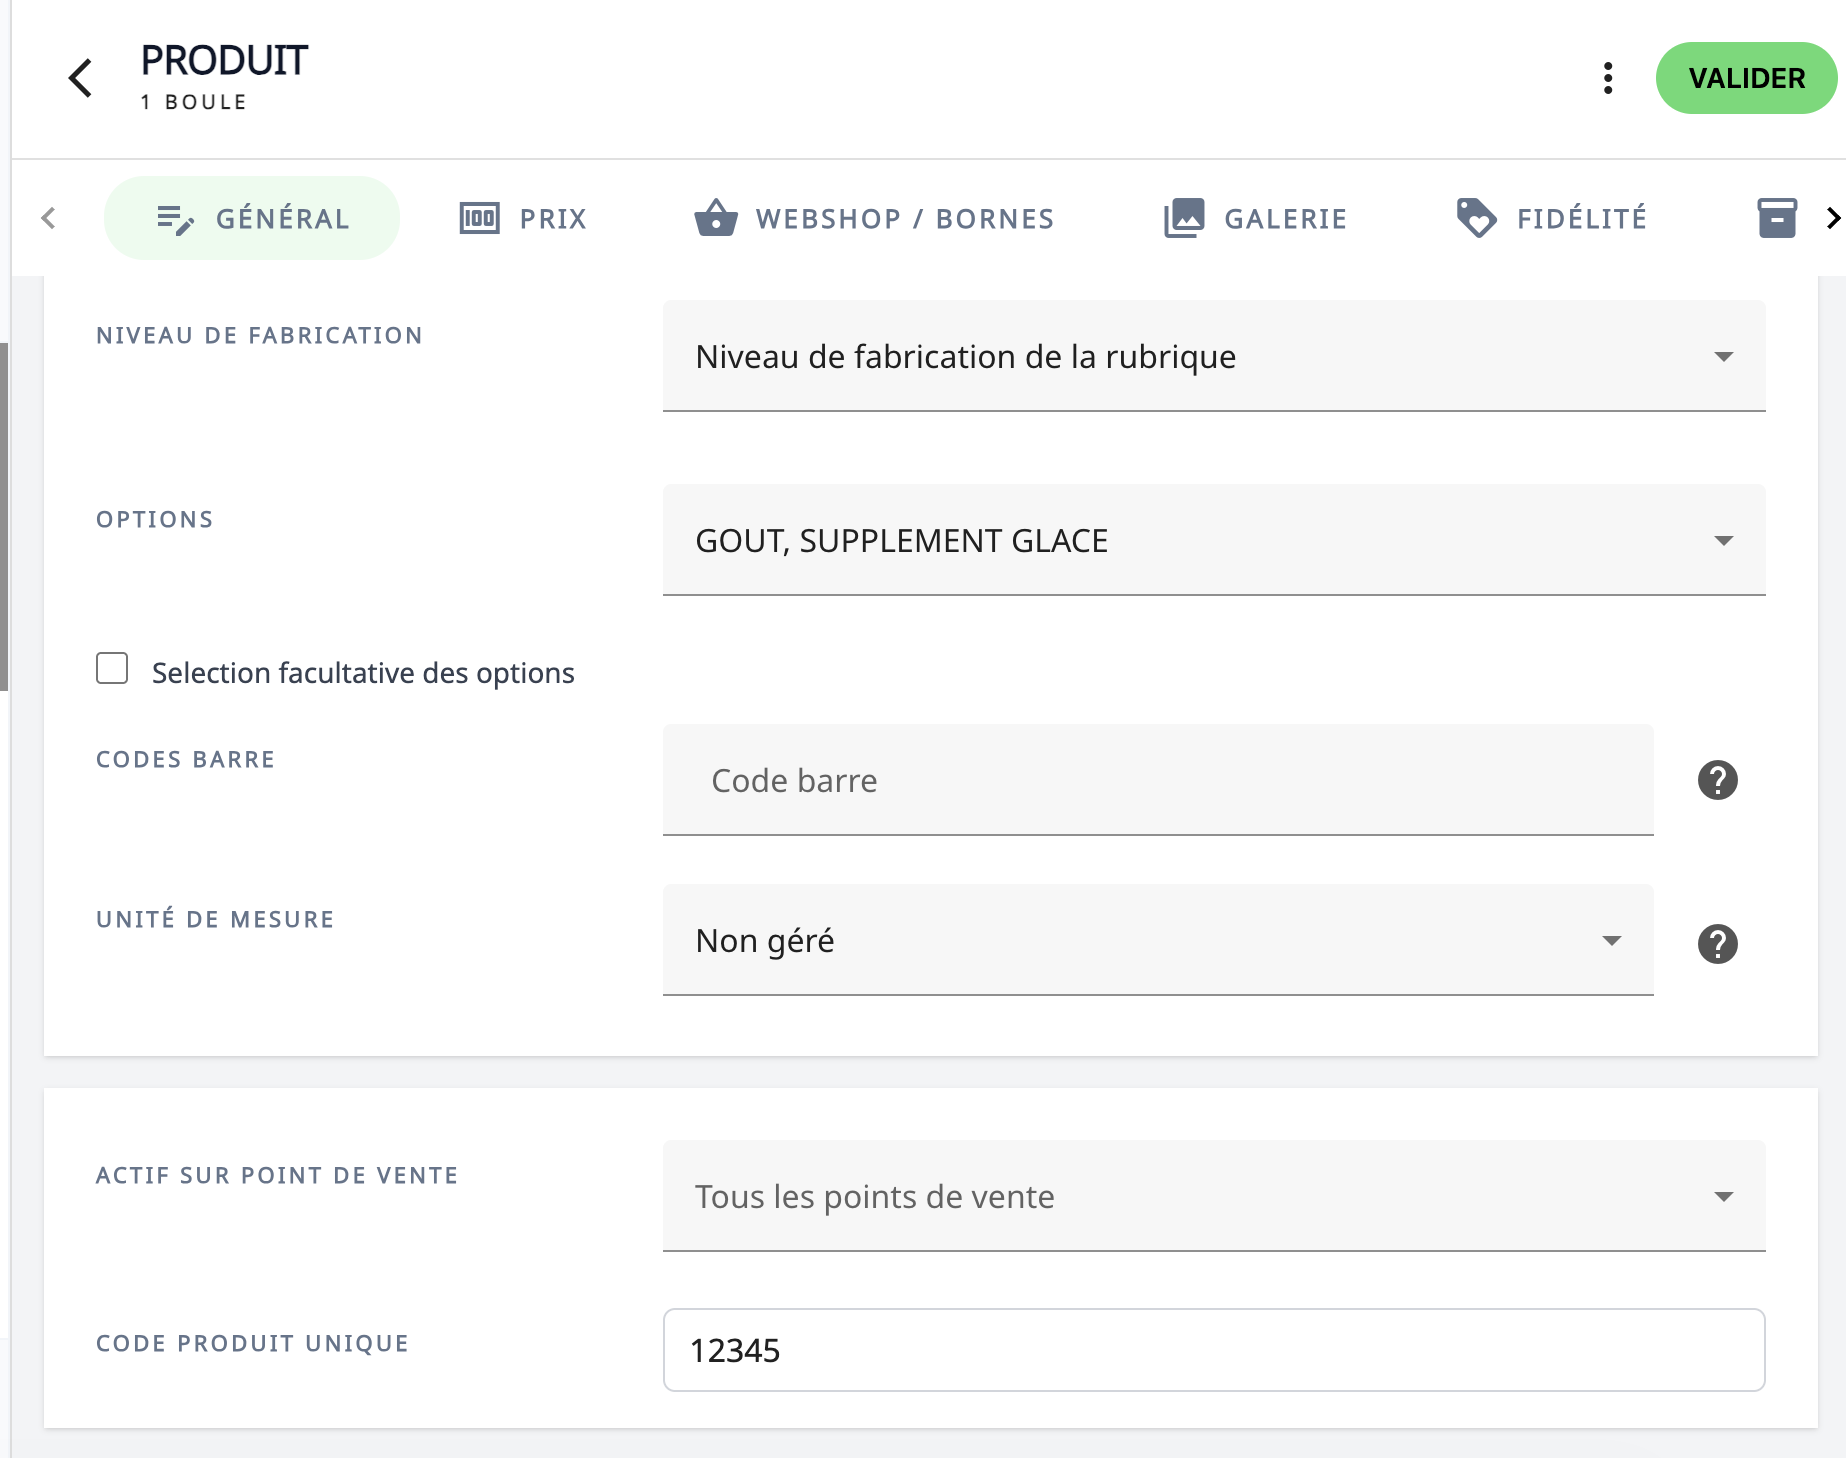Click the Code produit unique field with 12345
The width and height of the screenshot is (1846, 1458).
[x=1213, y=1350]
